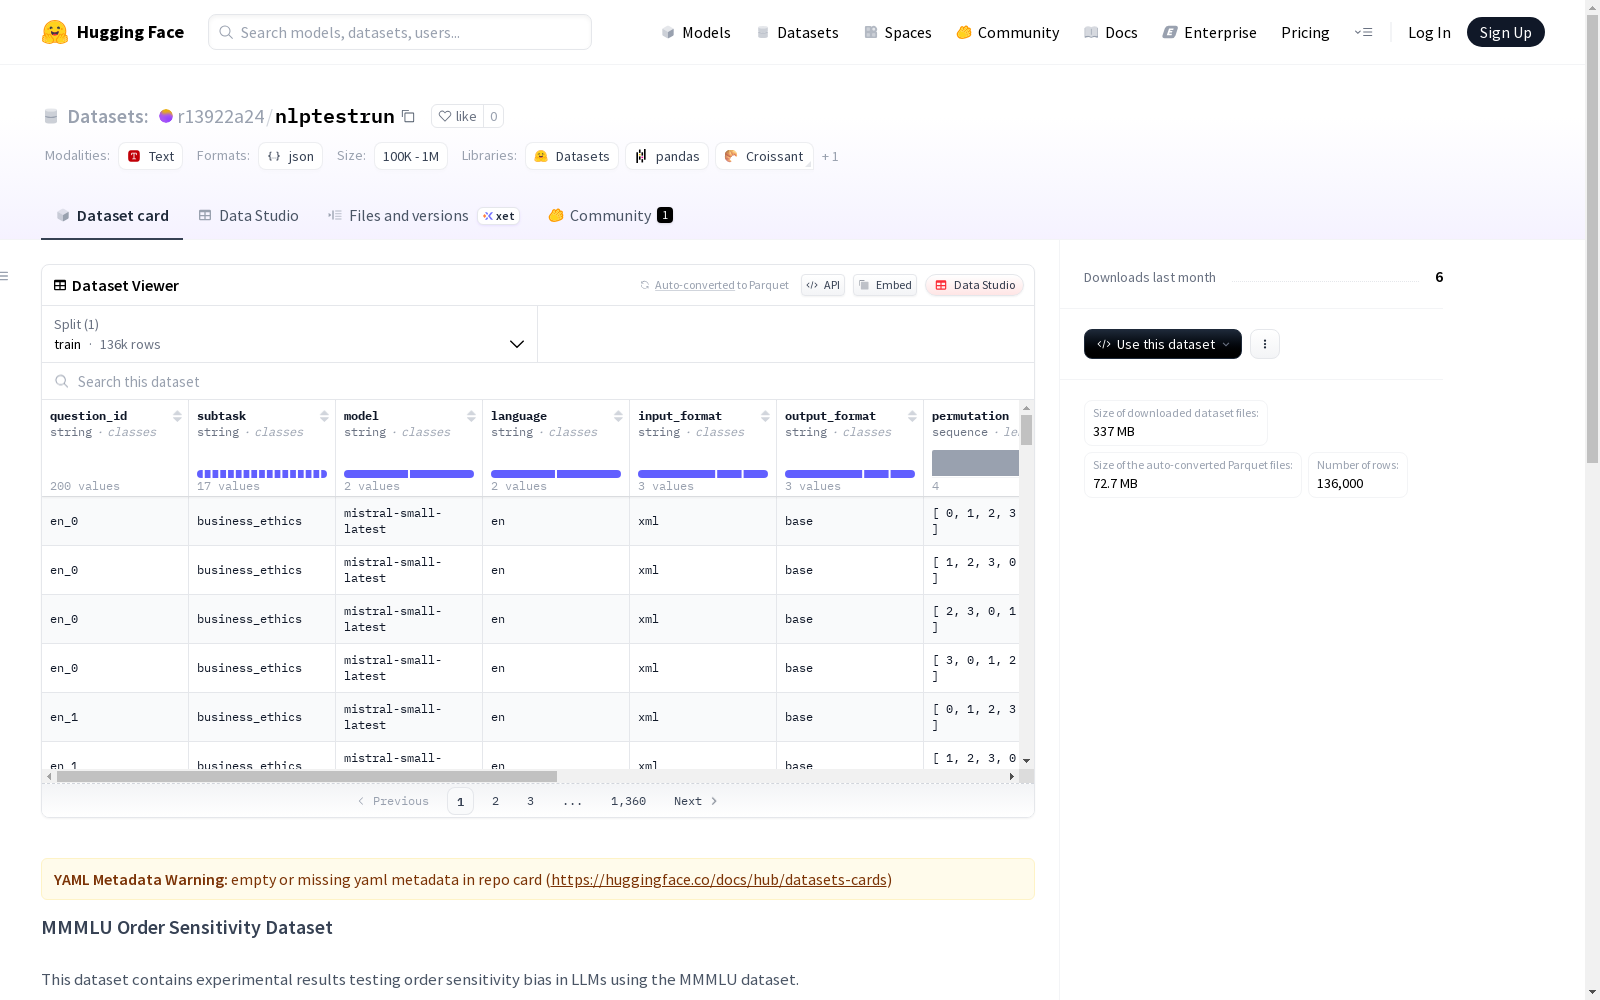Select the pandas library tag
Image resolution: width=1600 pixels, height=1000 pixels.
[x=667, y=156]
